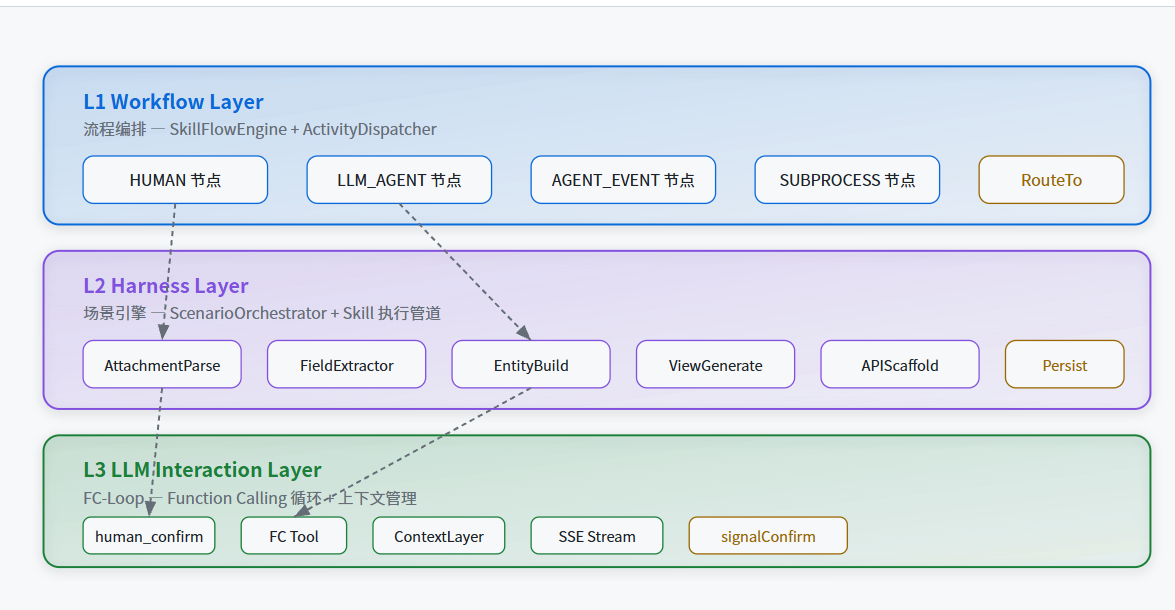Click the FieldExtractor box

pos(347,365)
